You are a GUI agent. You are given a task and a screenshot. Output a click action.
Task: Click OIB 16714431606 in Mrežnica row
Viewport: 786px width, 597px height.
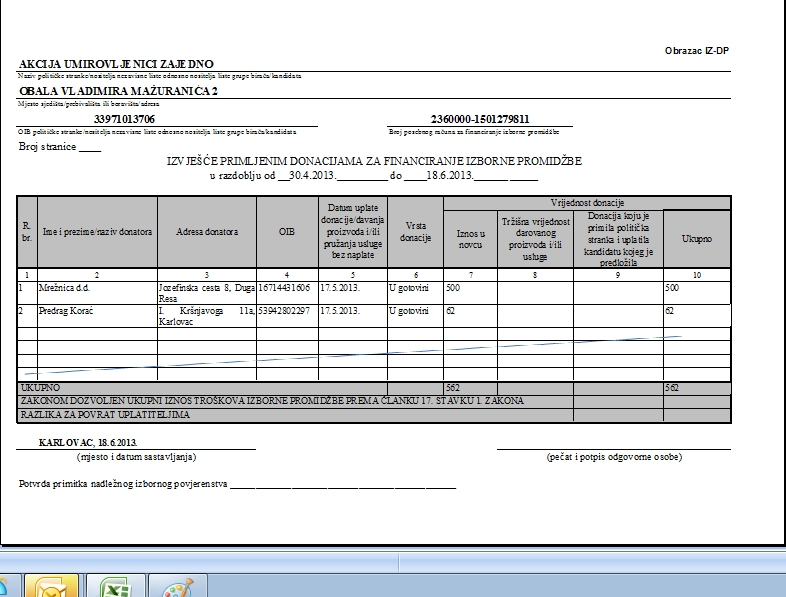tap(284, 288)
